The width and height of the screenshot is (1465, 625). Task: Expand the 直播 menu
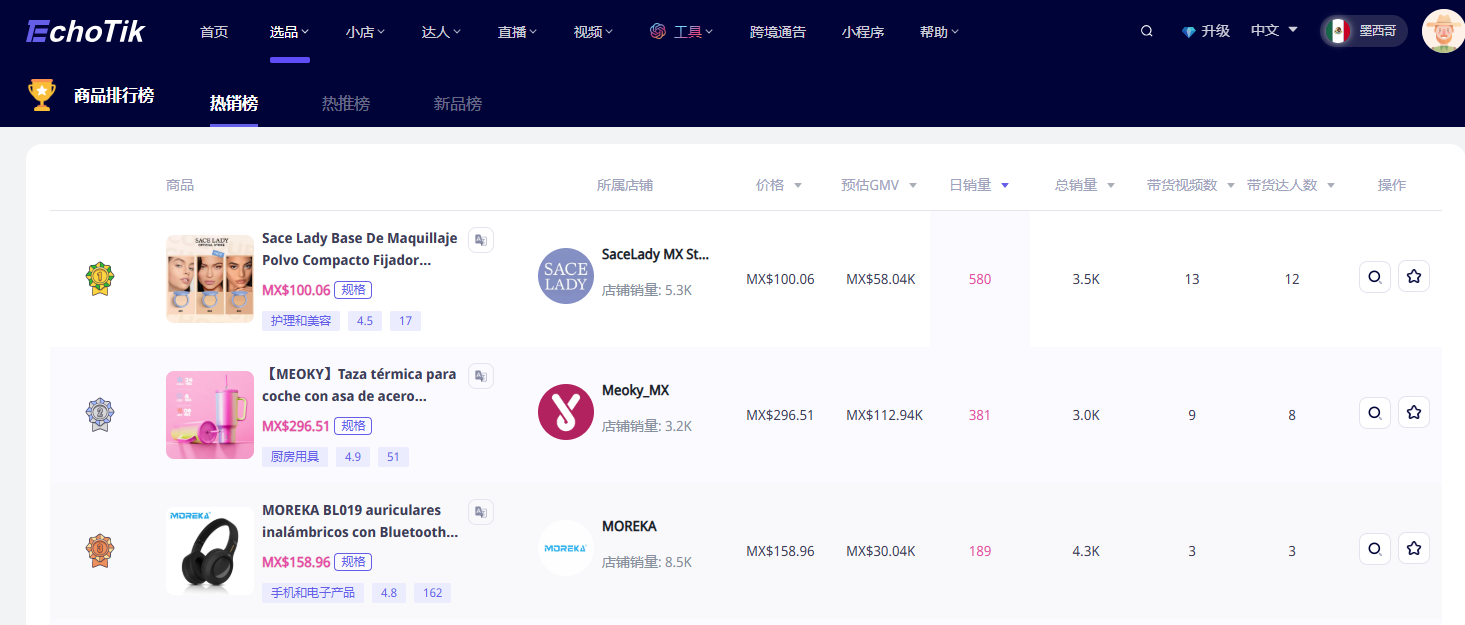pos(517,32)
